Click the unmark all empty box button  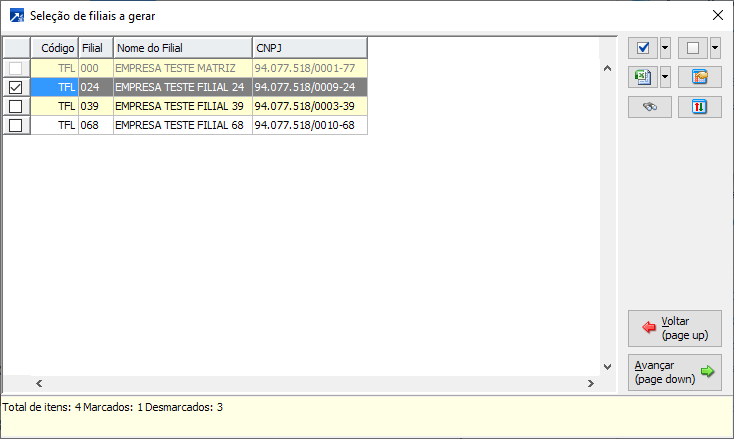coord(693,48)
